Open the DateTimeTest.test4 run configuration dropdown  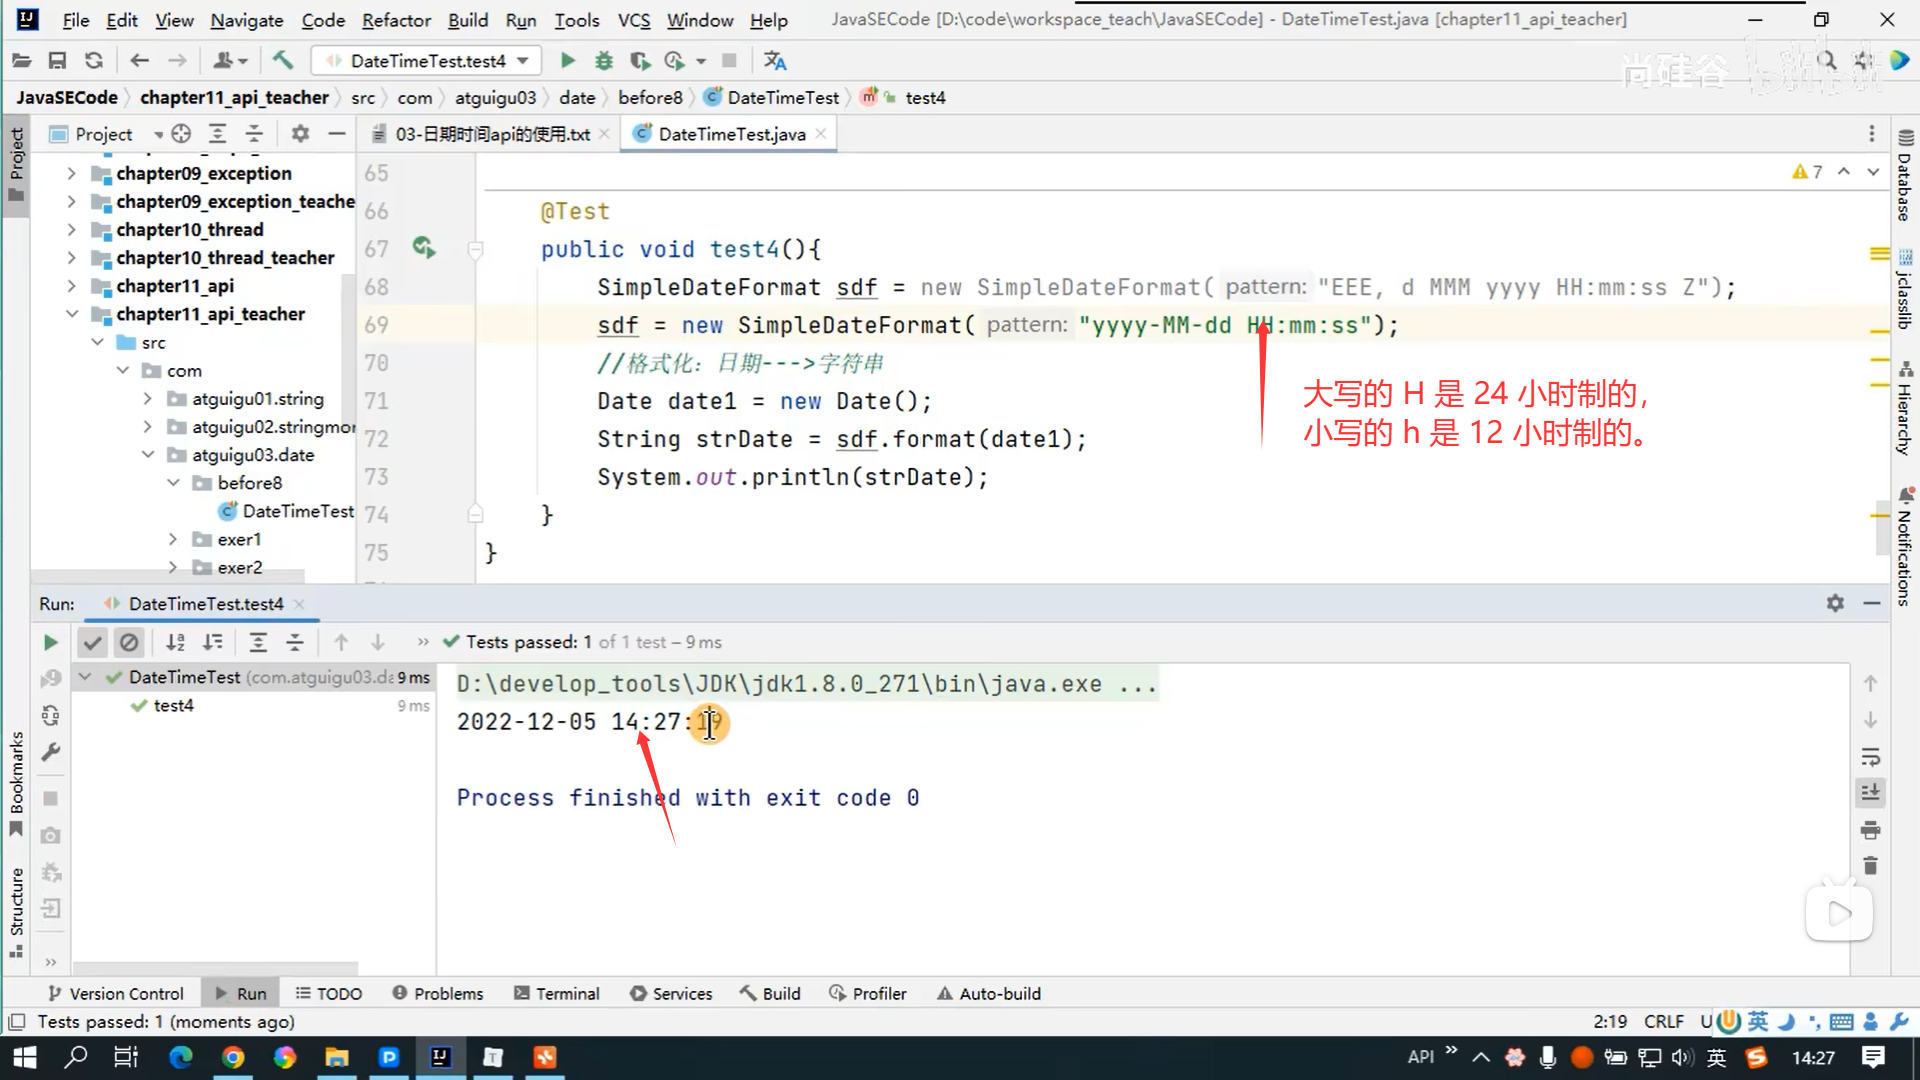click(428, 61)
